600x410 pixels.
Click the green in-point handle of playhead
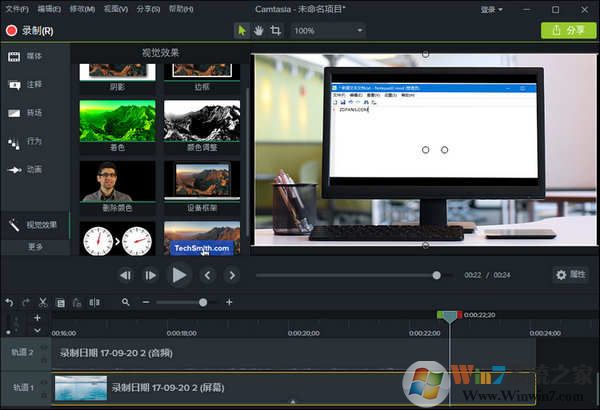tap(440, 315)
